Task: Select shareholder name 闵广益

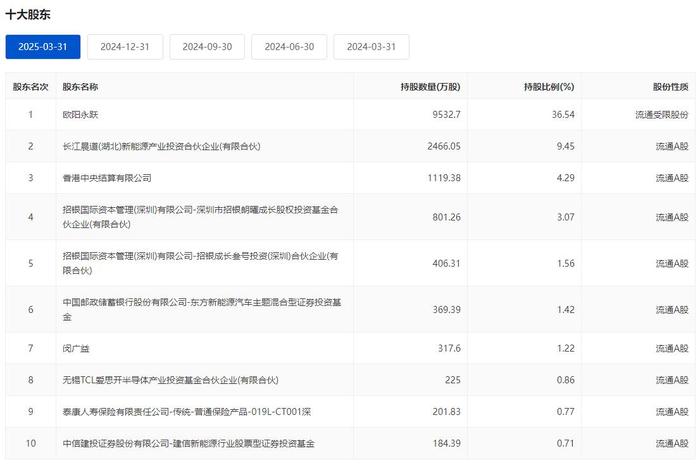Action: coord(76,349)
